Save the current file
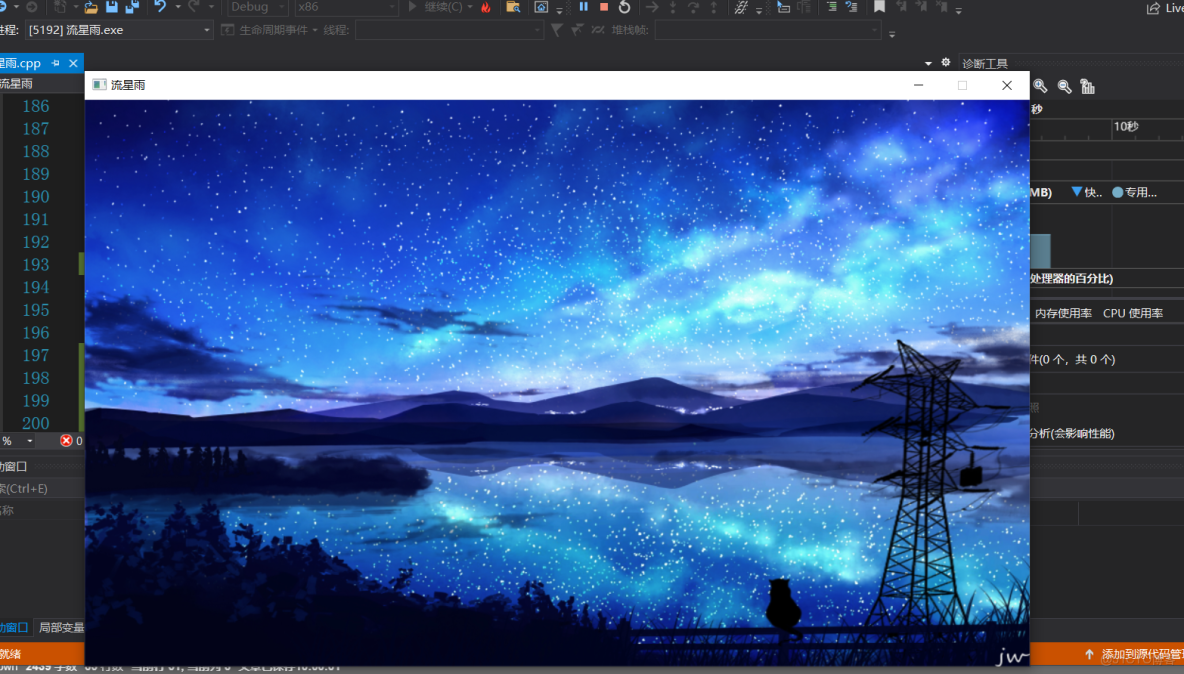 (112, 7)
